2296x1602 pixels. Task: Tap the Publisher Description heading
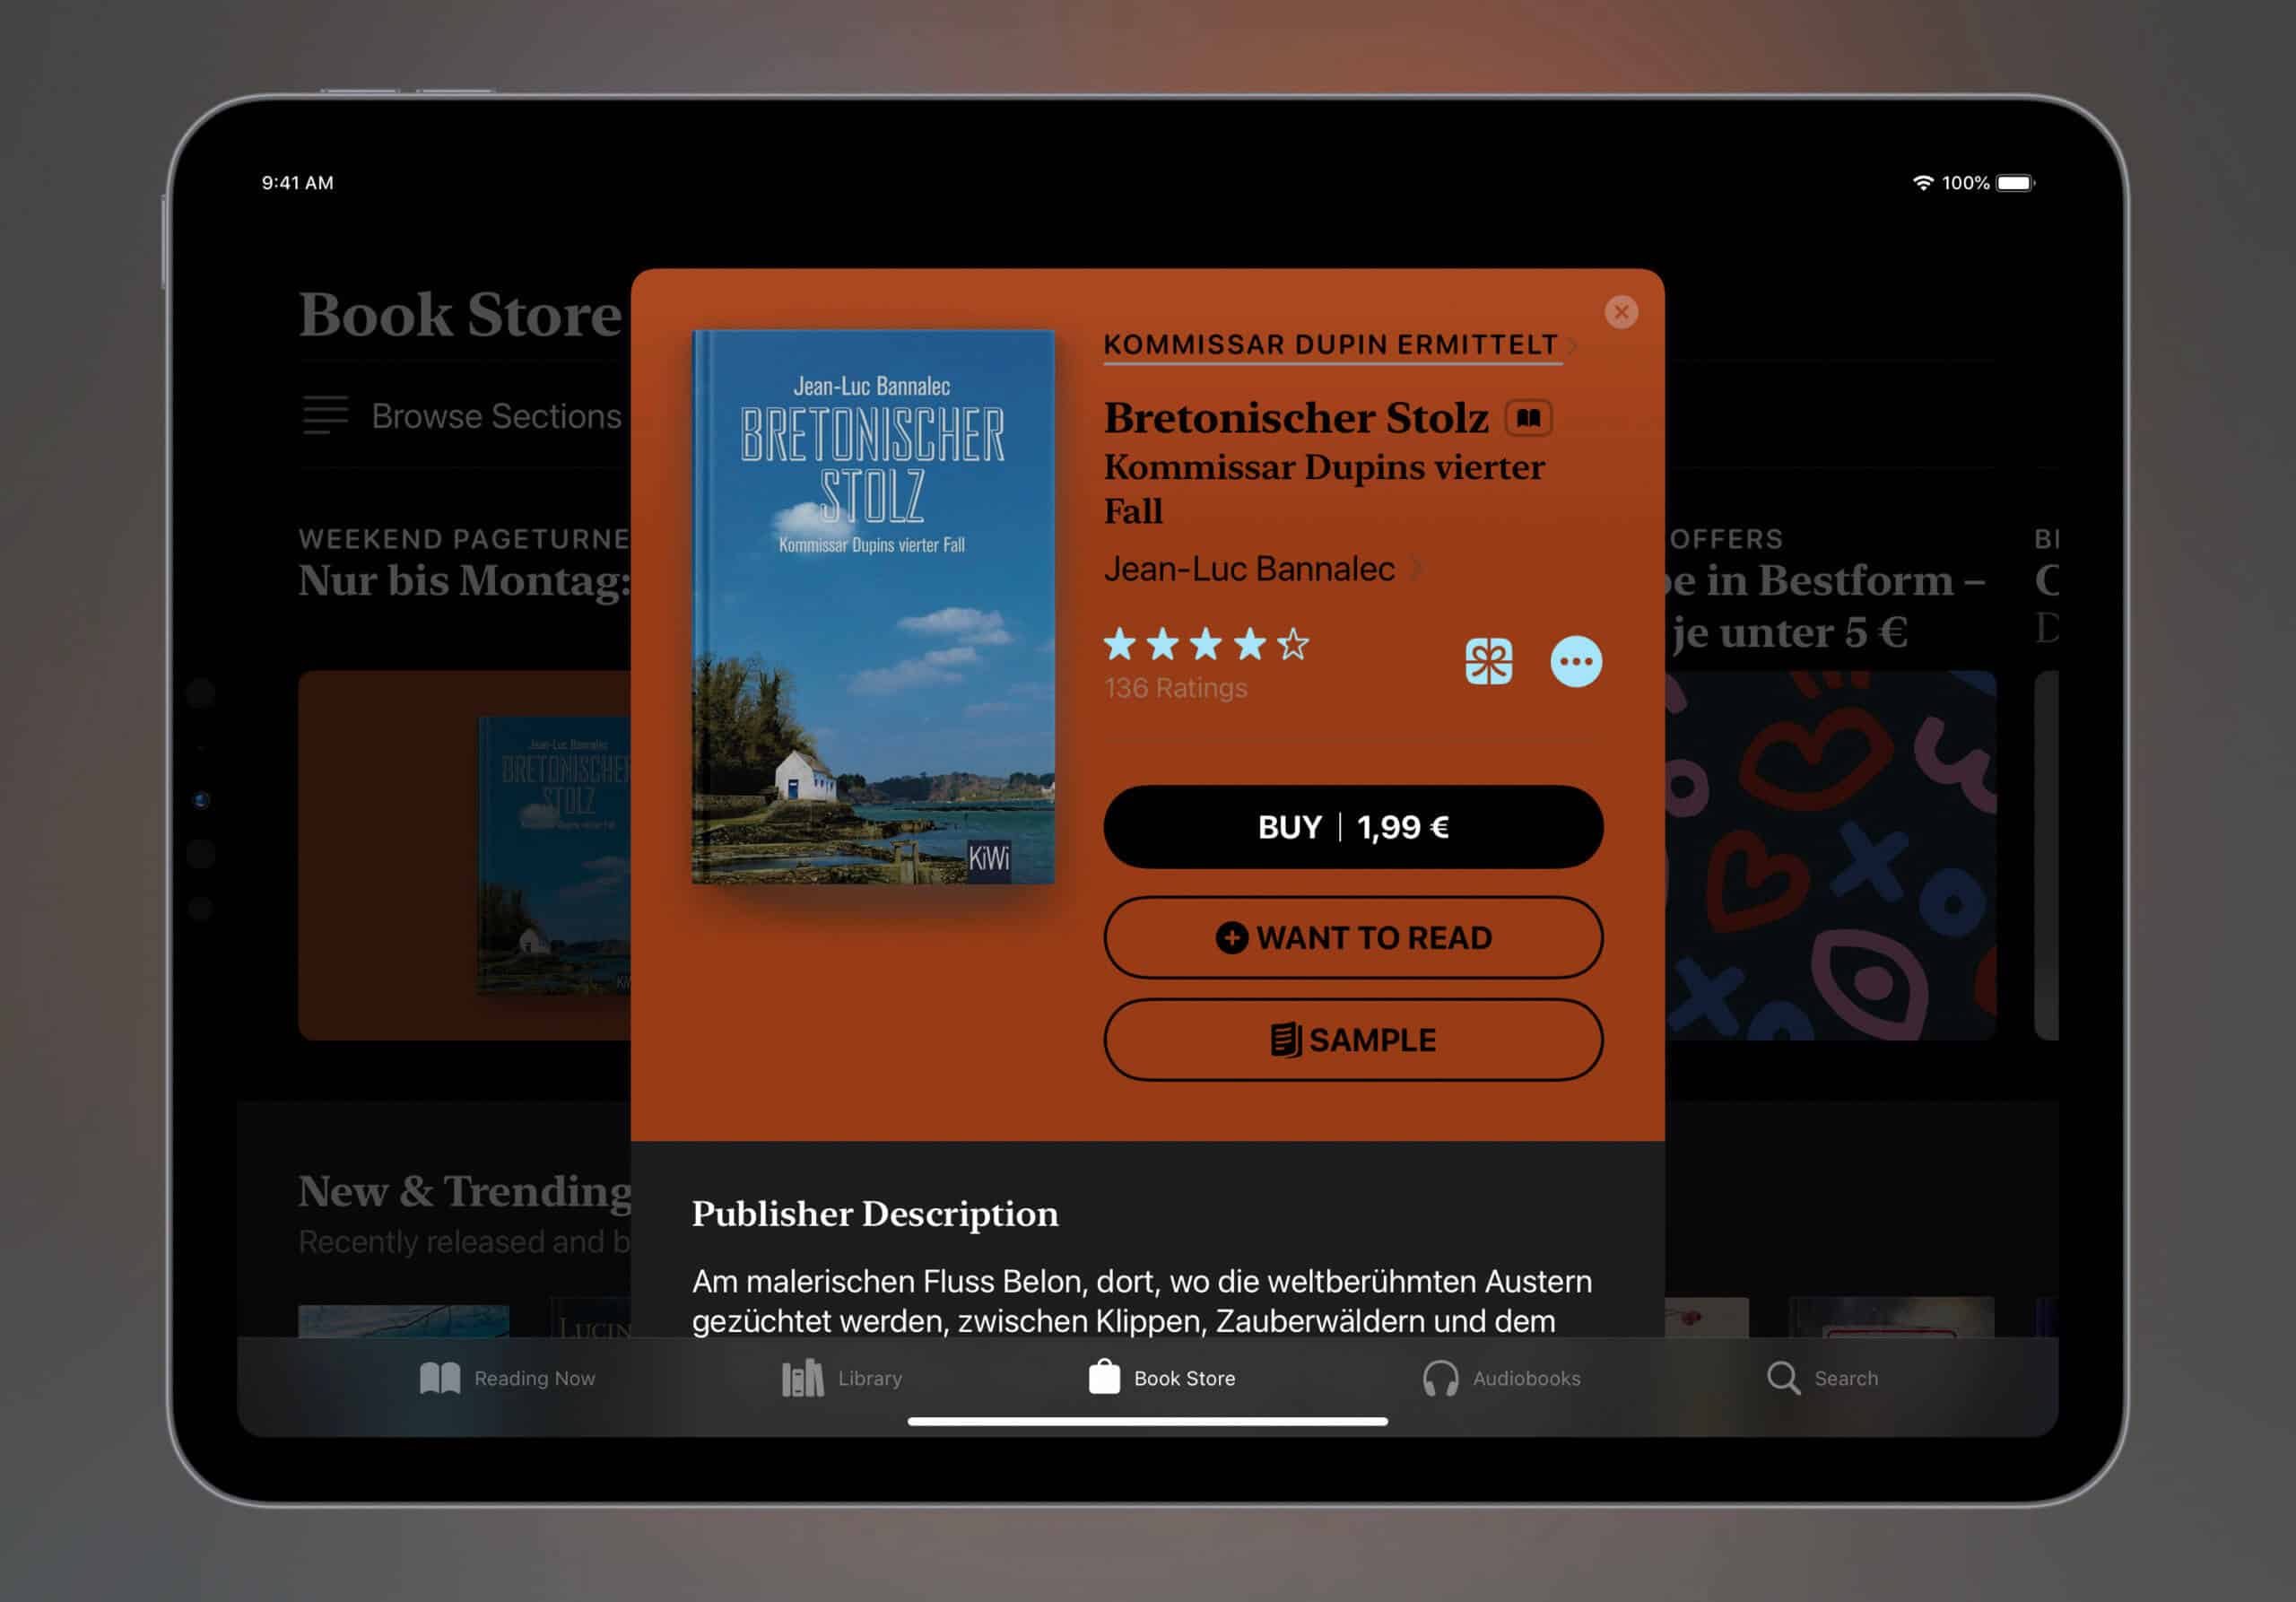tap(875, 1213)
